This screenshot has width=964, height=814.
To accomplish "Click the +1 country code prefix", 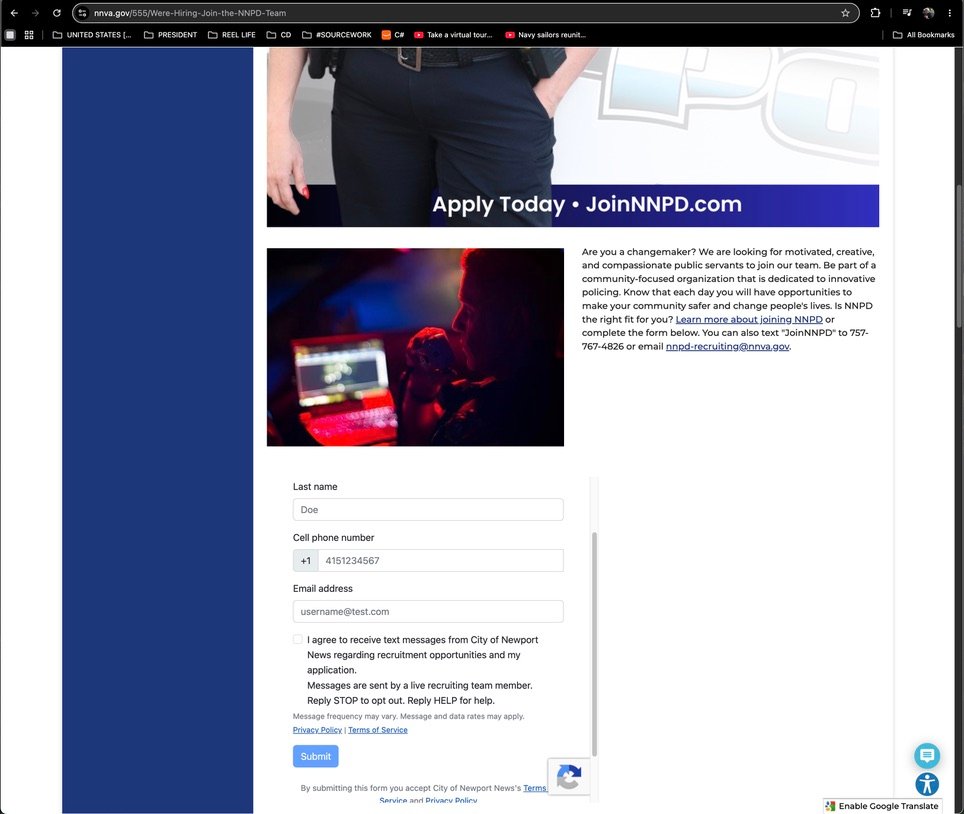I will pyautogui.click(x=306, y=561).
